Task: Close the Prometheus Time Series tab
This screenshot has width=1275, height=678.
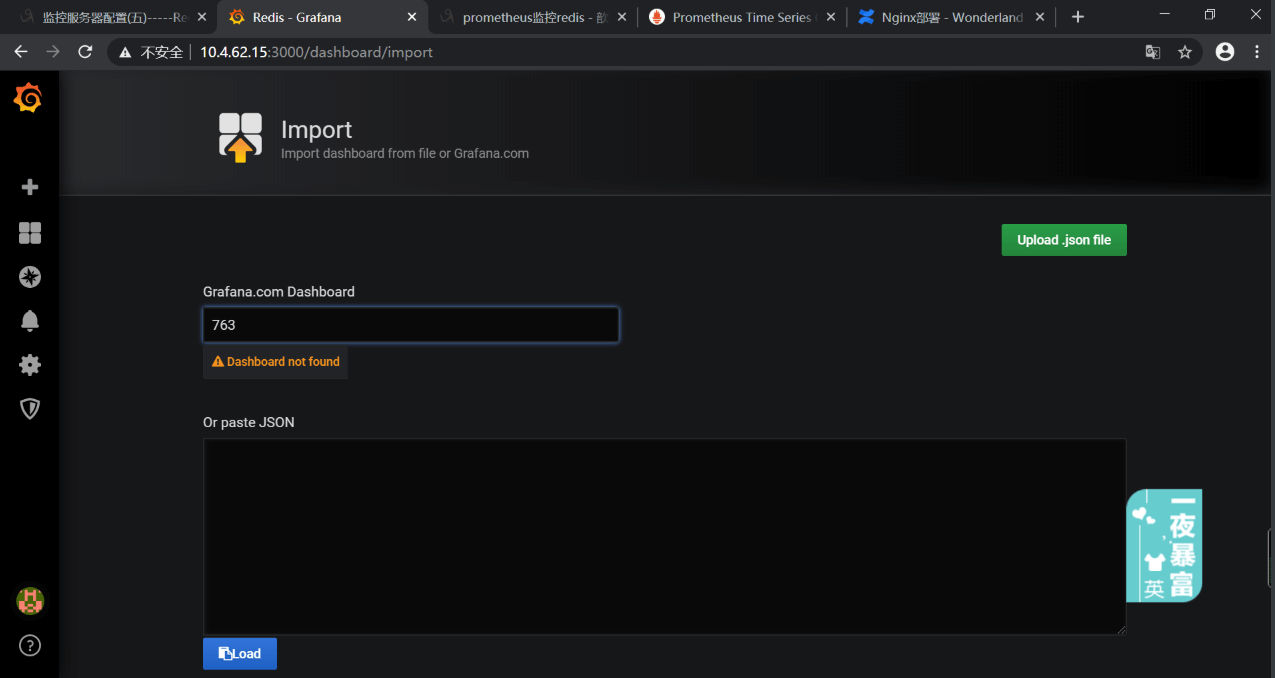Action: tap(831, 17)
